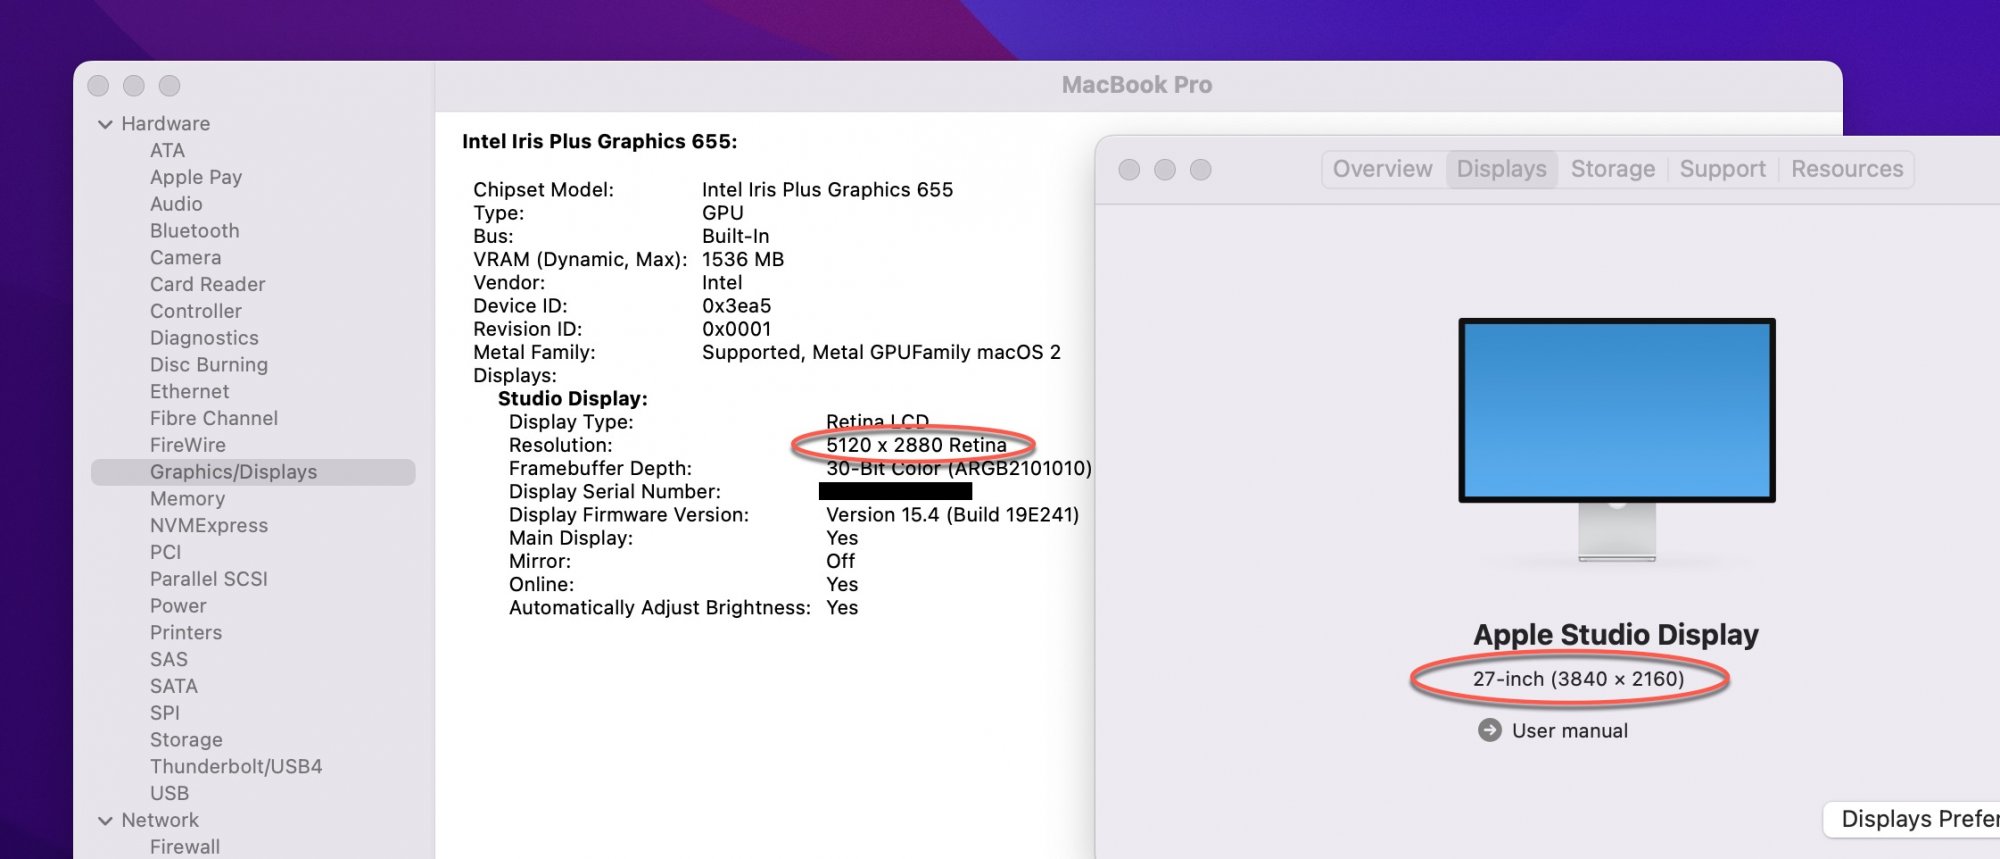This screenshot has height=859, width=2000.
Task: Open SPI hardware entry
Action: [165, 713]
